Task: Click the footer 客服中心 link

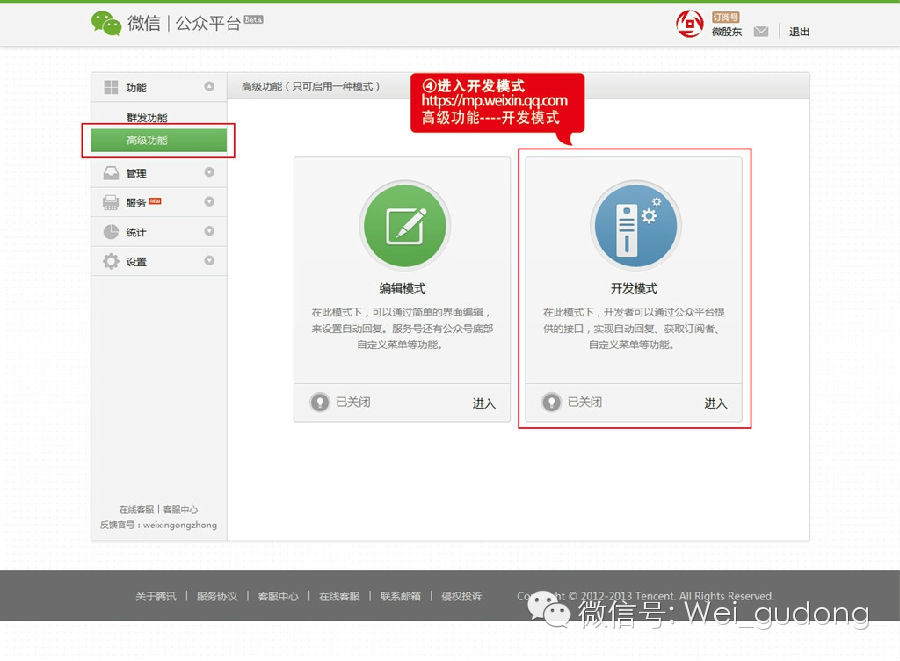Action: click(x=278, y=596)
